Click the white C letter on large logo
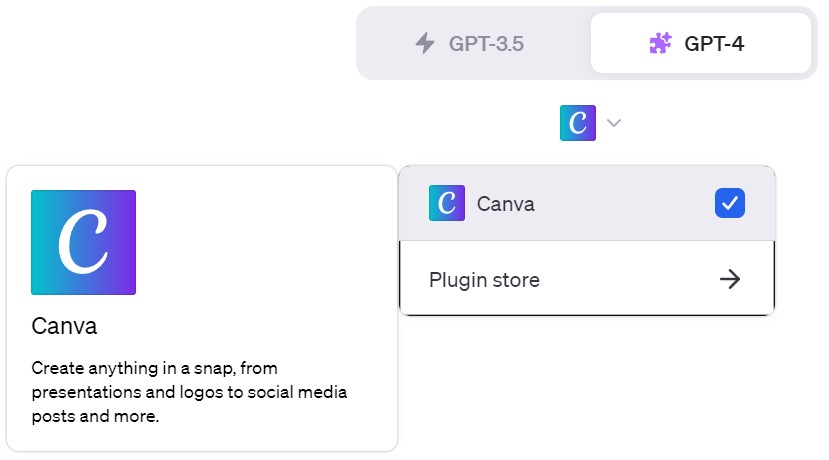 click(x=82, y=242)
